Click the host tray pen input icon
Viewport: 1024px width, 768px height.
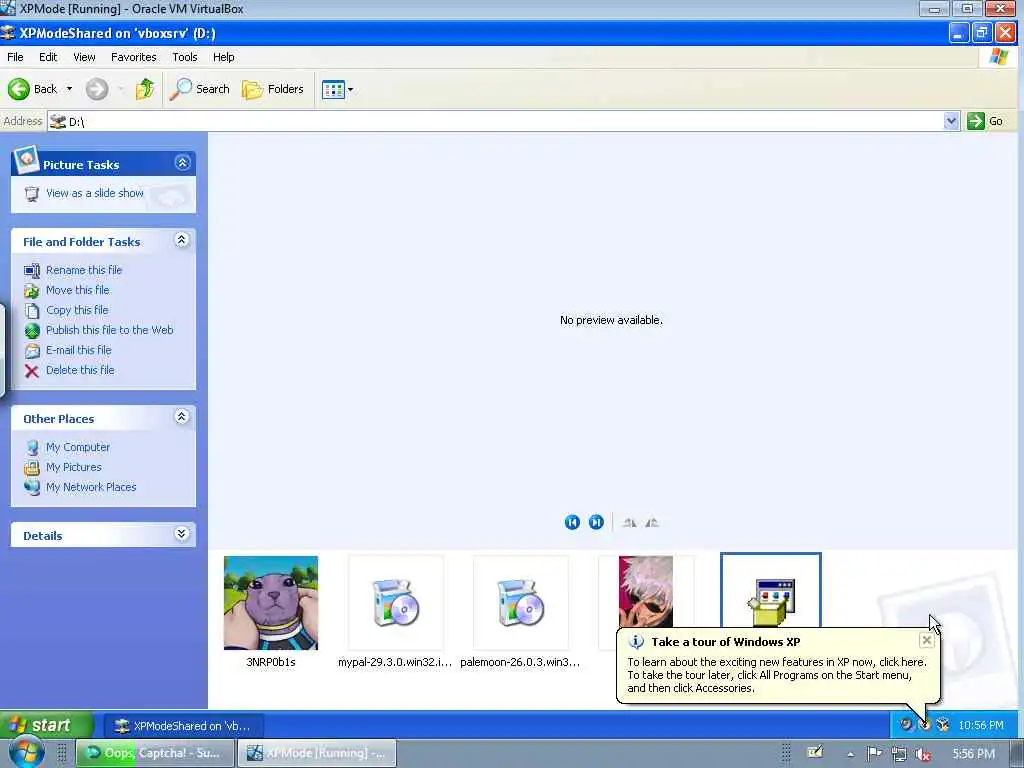point(815,752)
